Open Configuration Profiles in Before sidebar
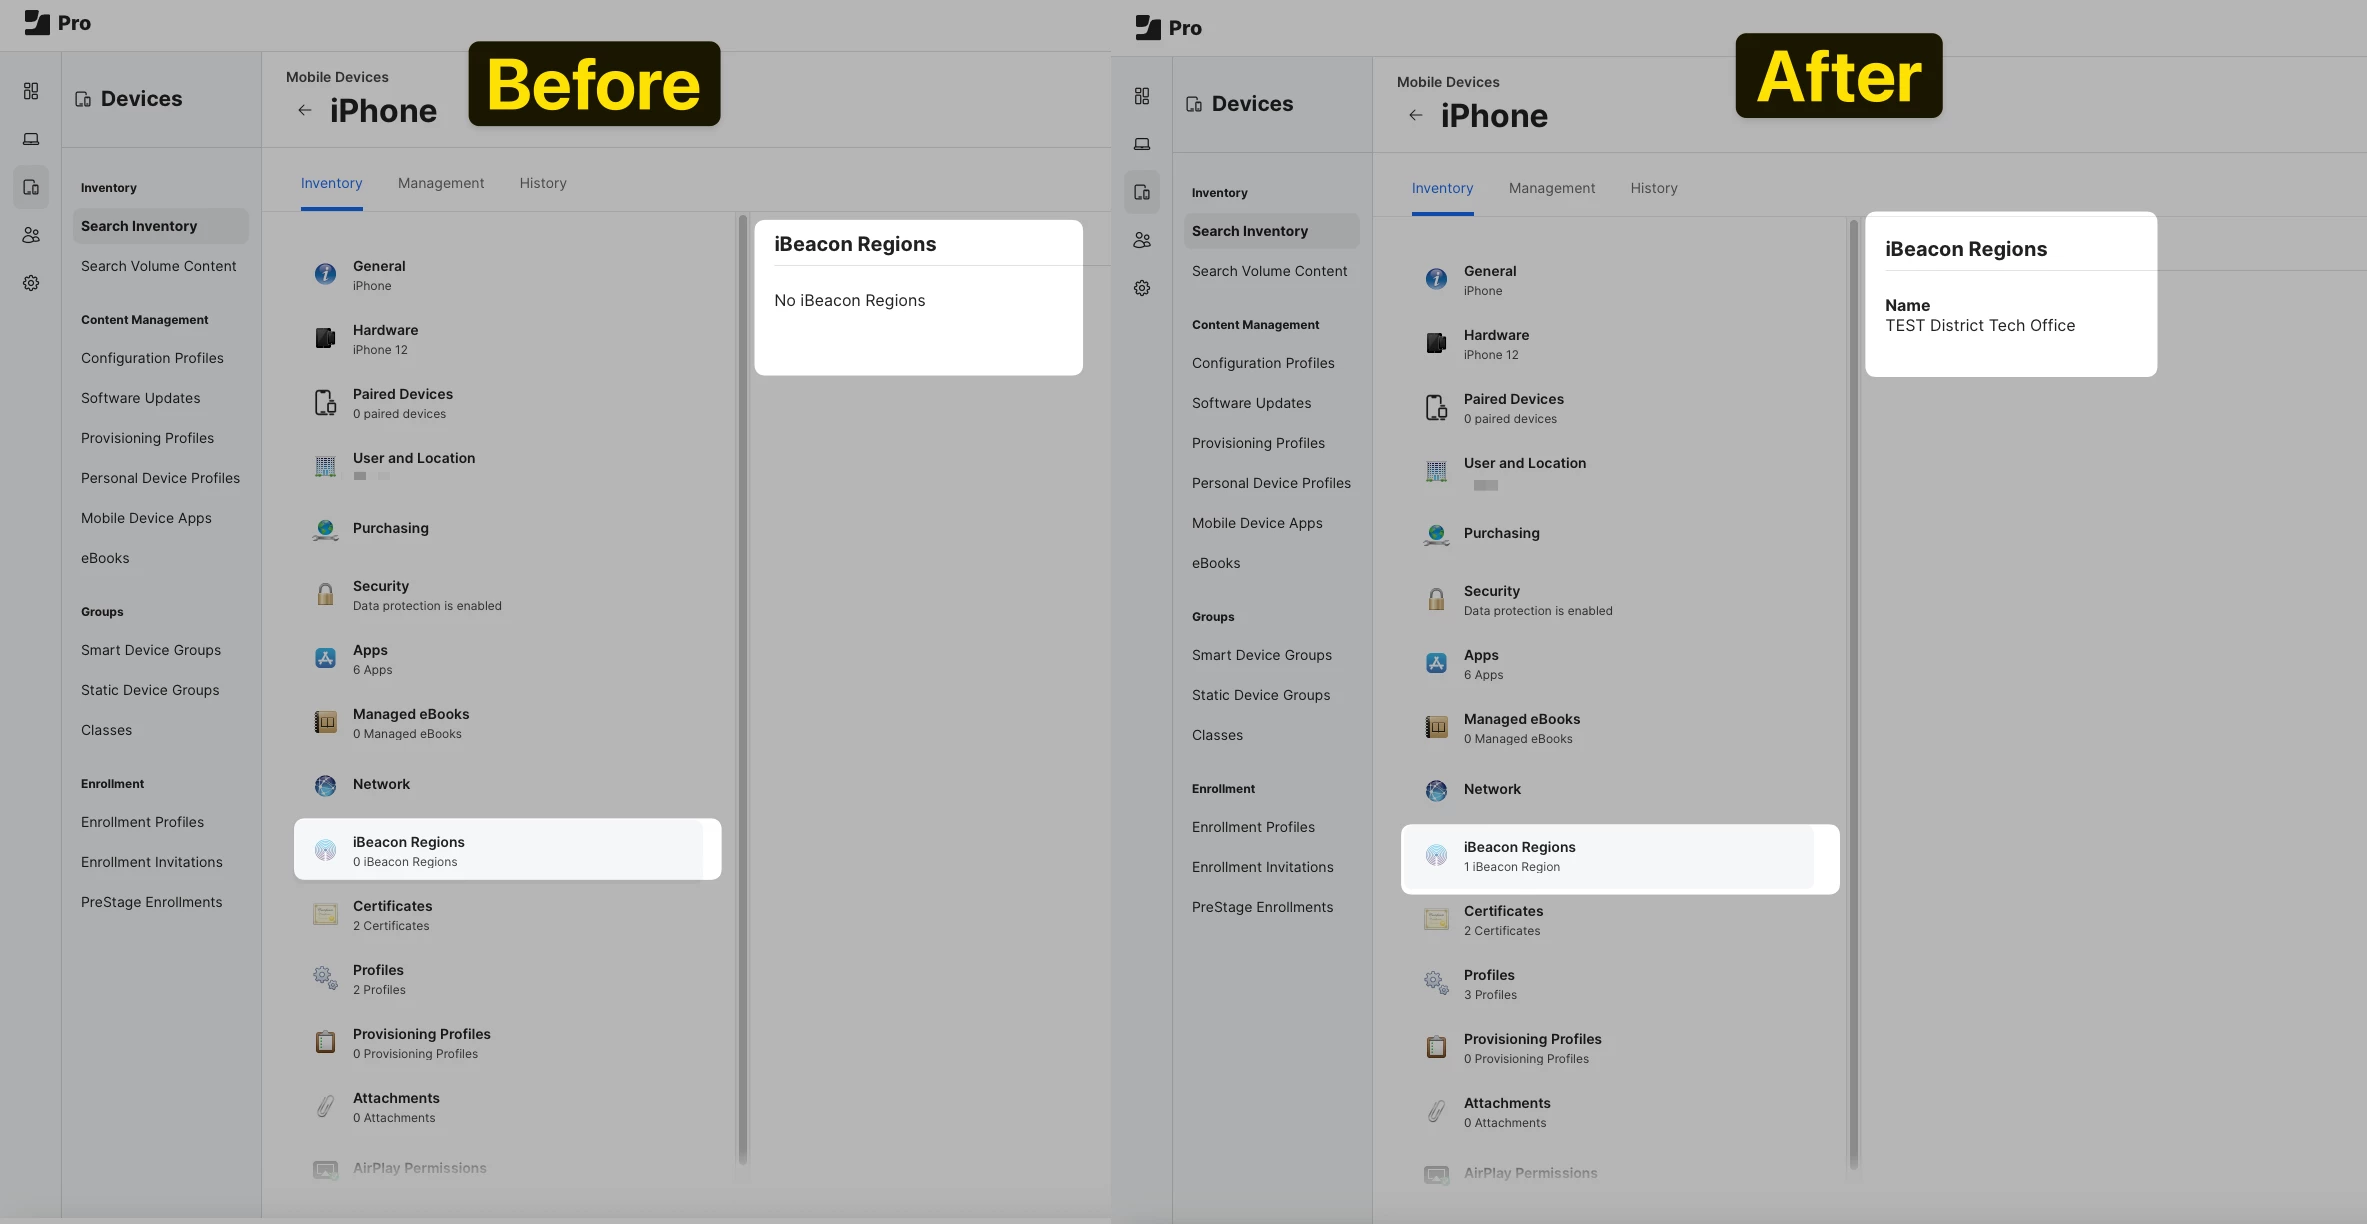Viewport: 2367px width, 1224px height. click(x=152, y=358)
